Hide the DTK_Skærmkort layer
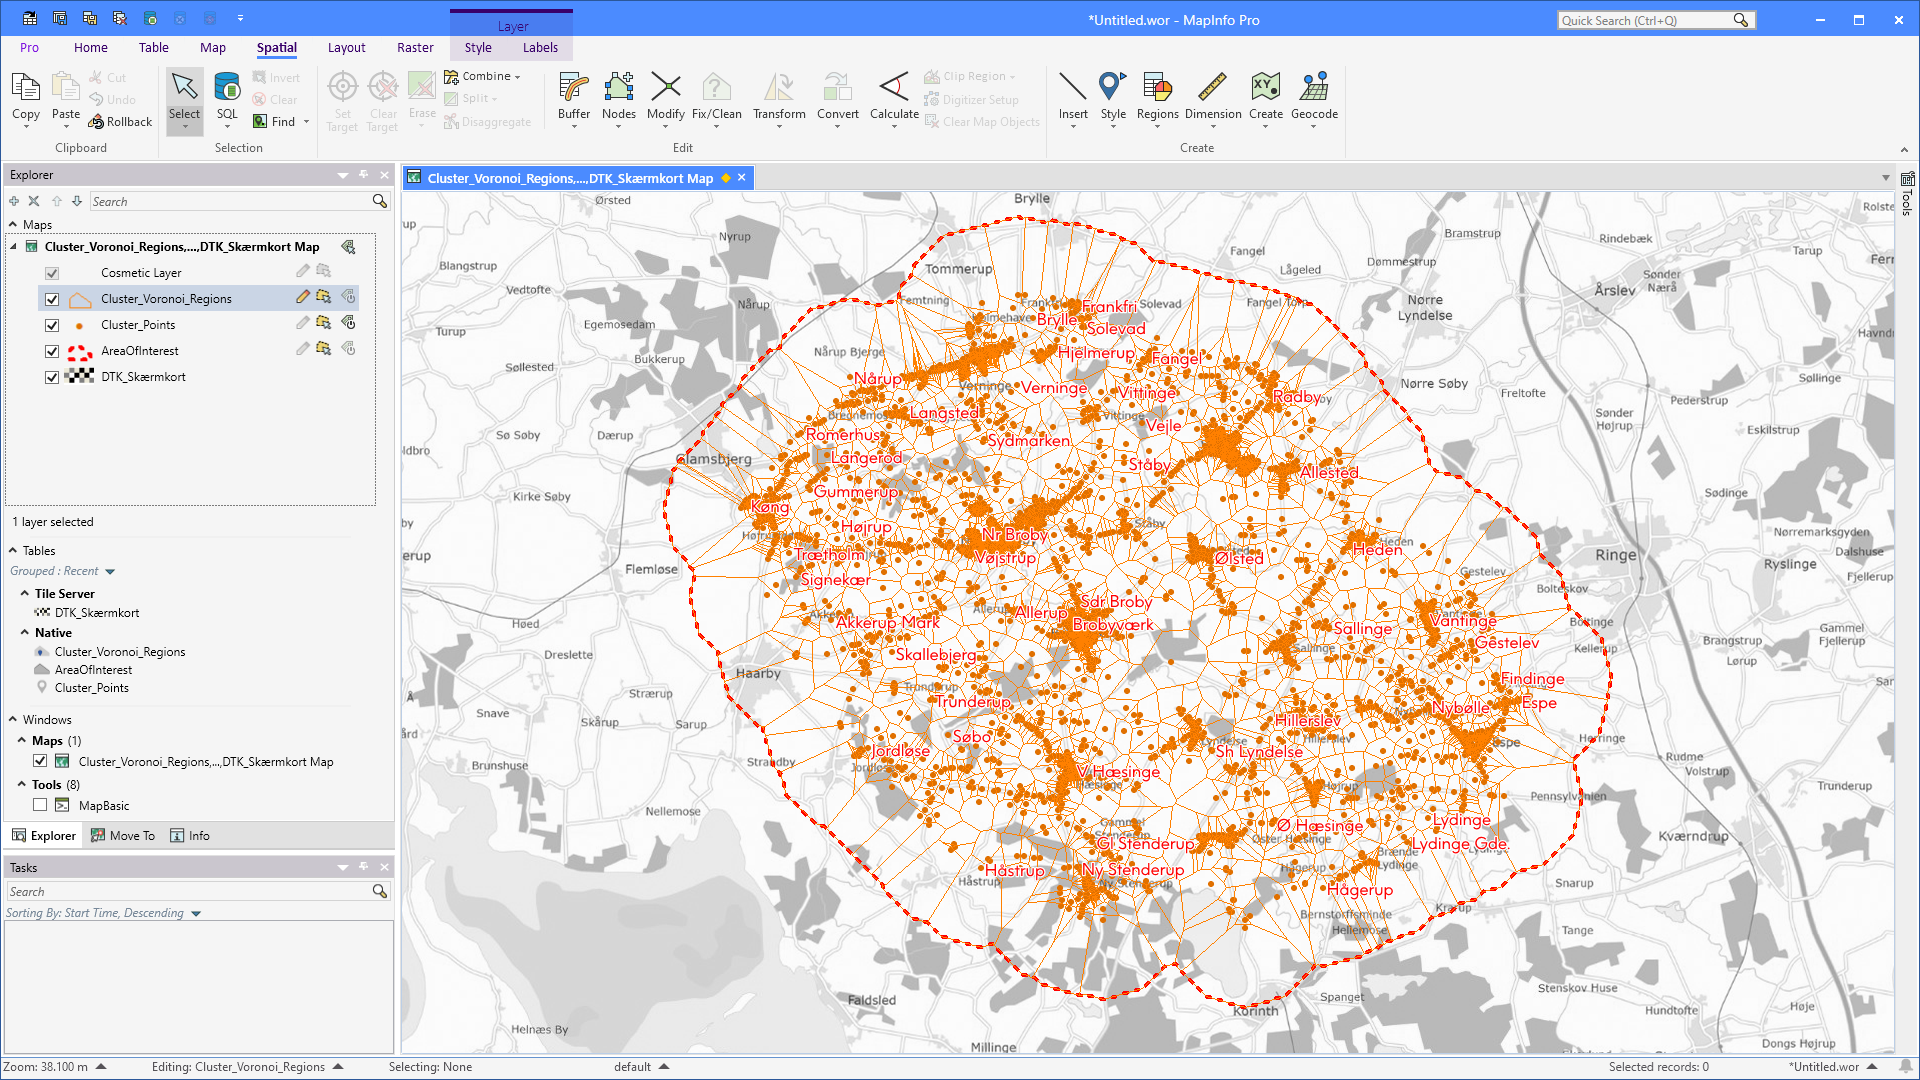Screen dimensions: 1920x1080 51,377
